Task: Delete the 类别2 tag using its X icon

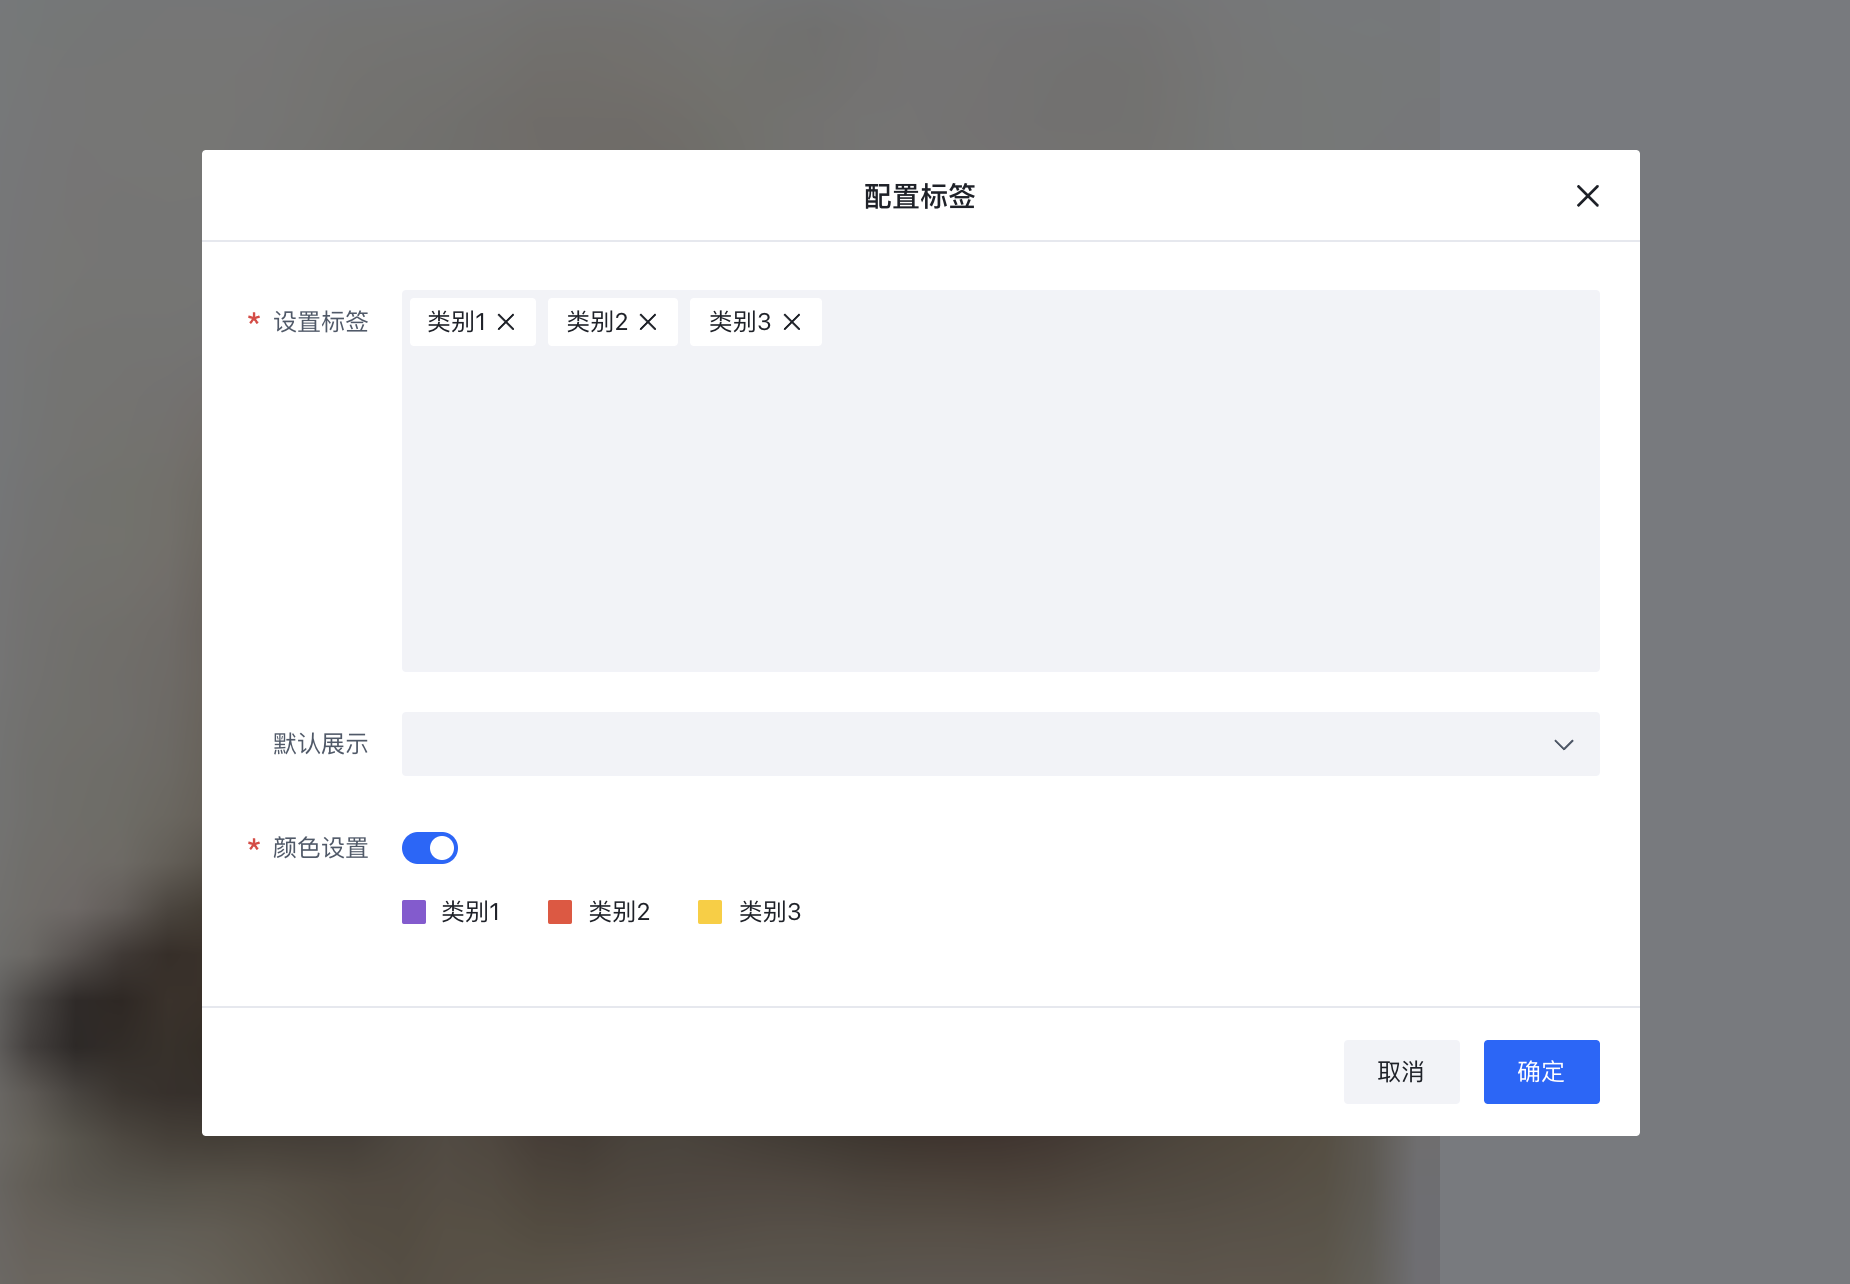Action: (x=648, y=322)
